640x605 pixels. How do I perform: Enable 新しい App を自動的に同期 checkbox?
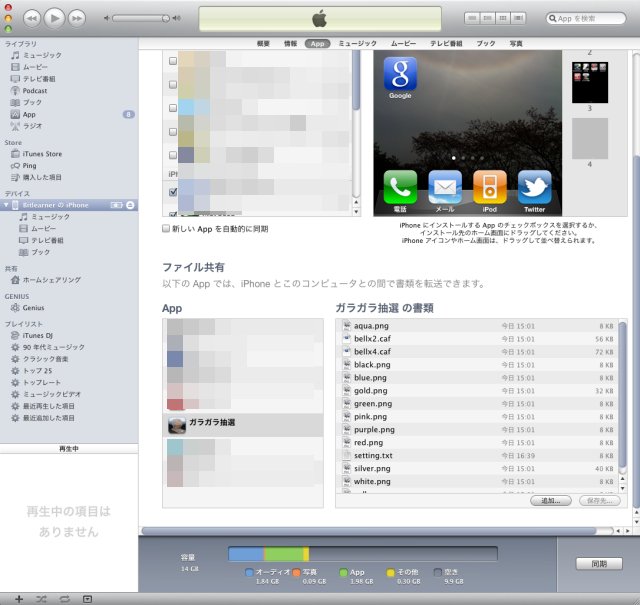click(167, 229)
